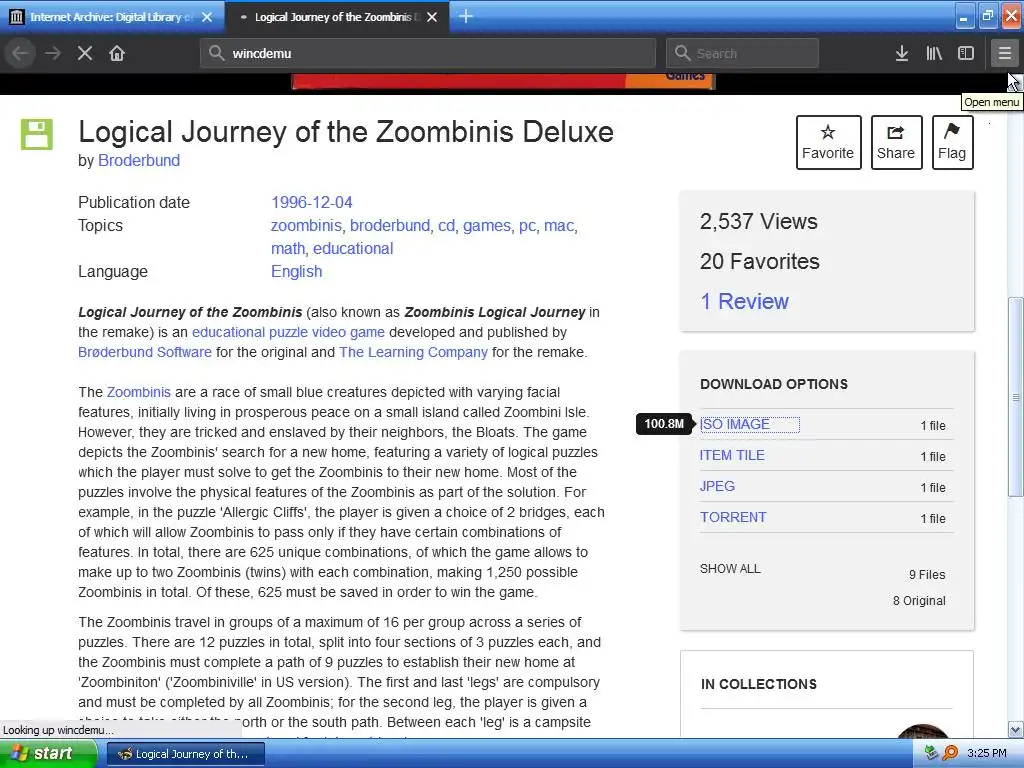Toggle the sidebar icon in toolbar

[x=966, y=53]
